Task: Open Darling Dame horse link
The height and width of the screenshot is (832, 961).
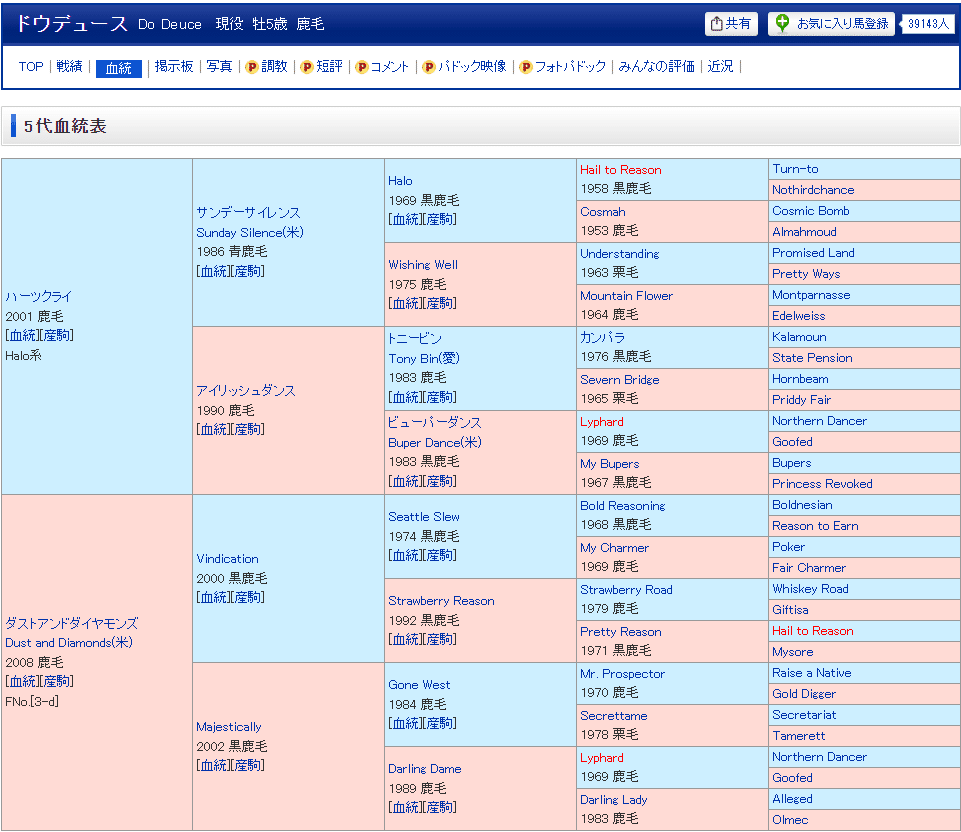Action: point(425,768)
